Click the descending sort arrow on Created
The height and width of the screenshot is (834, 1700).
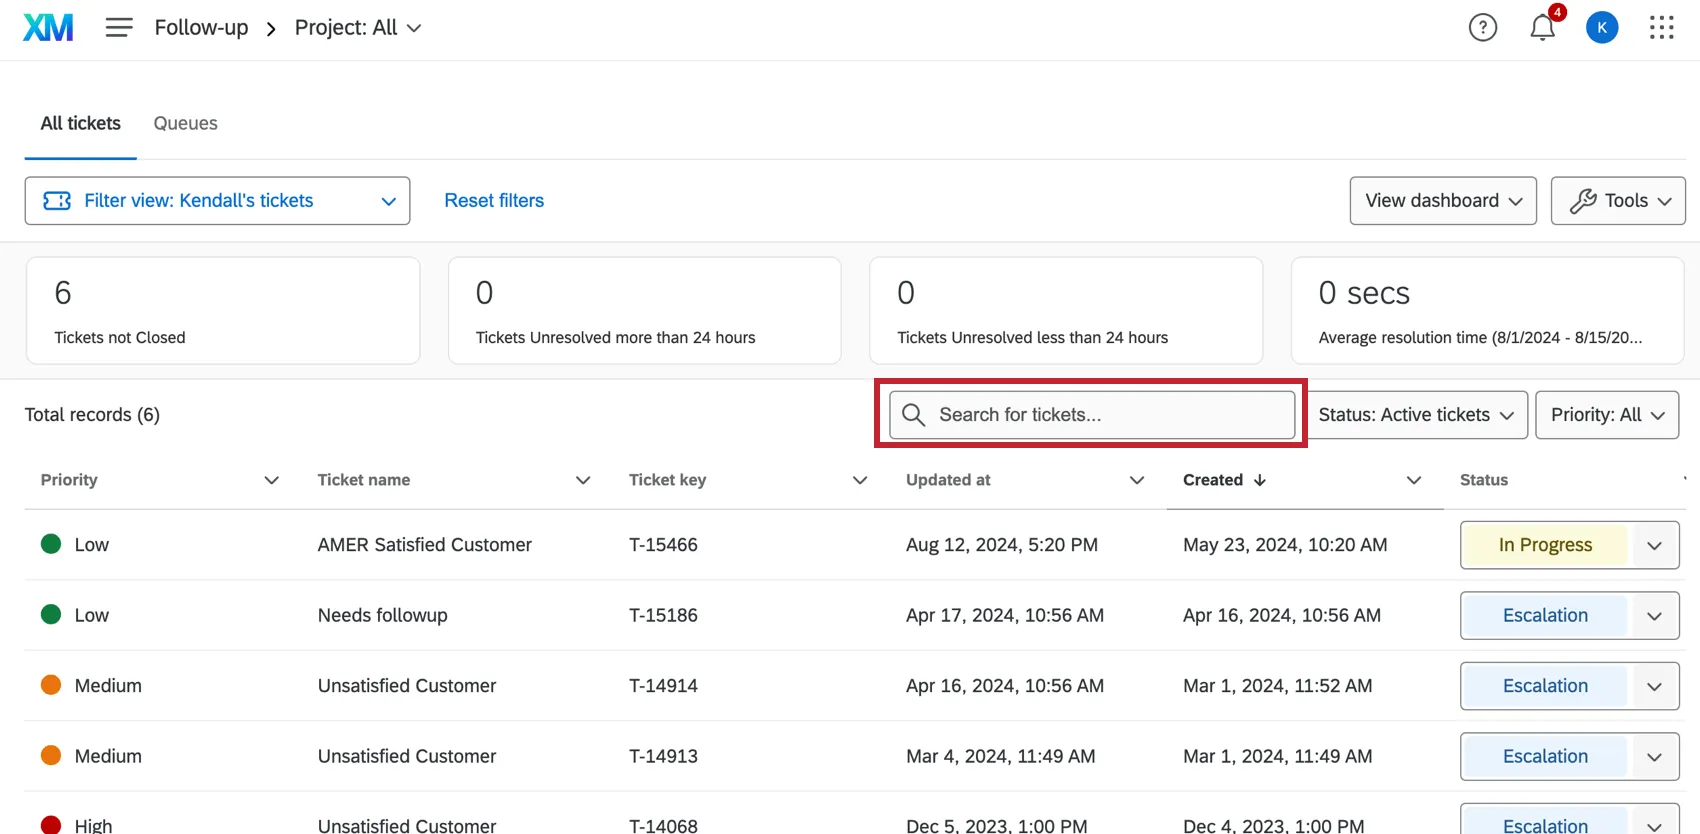tap(1260, 480)
